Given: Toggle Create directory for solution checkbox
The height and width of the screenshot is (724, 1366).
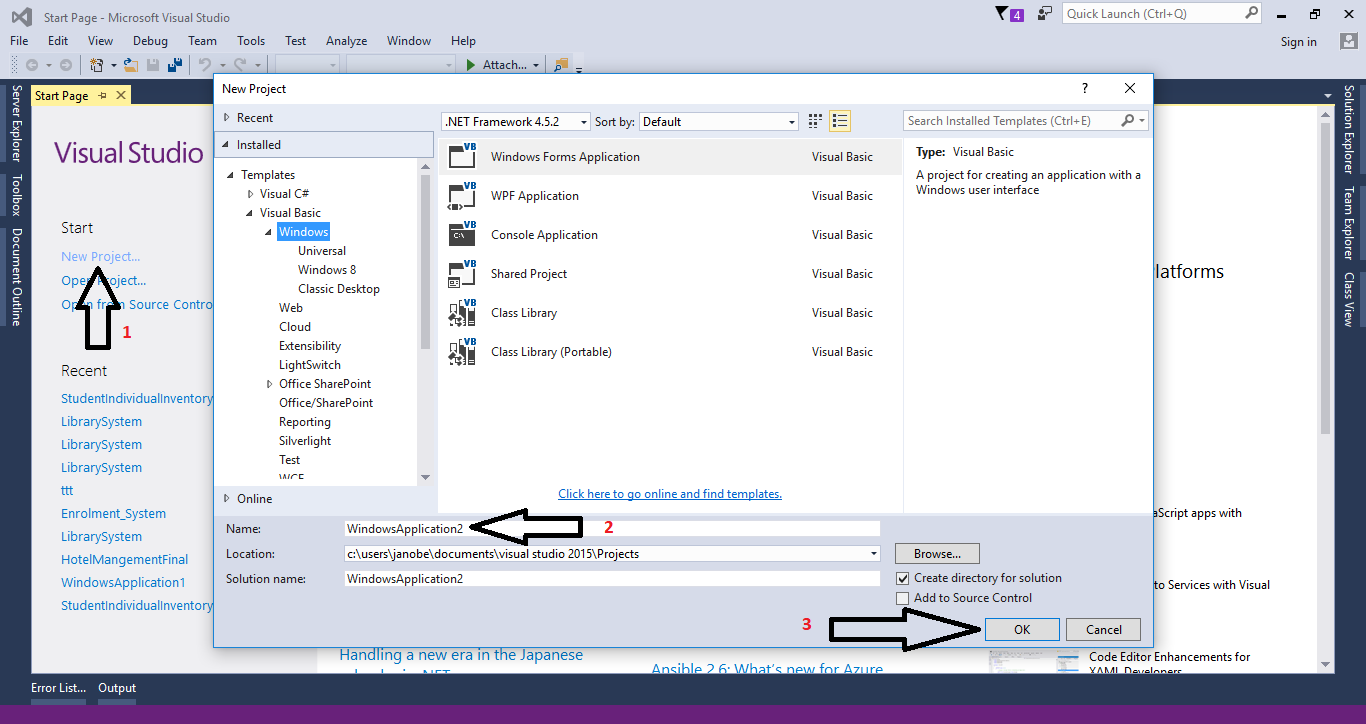Looking at the screenshot, I should click(903, 578).
